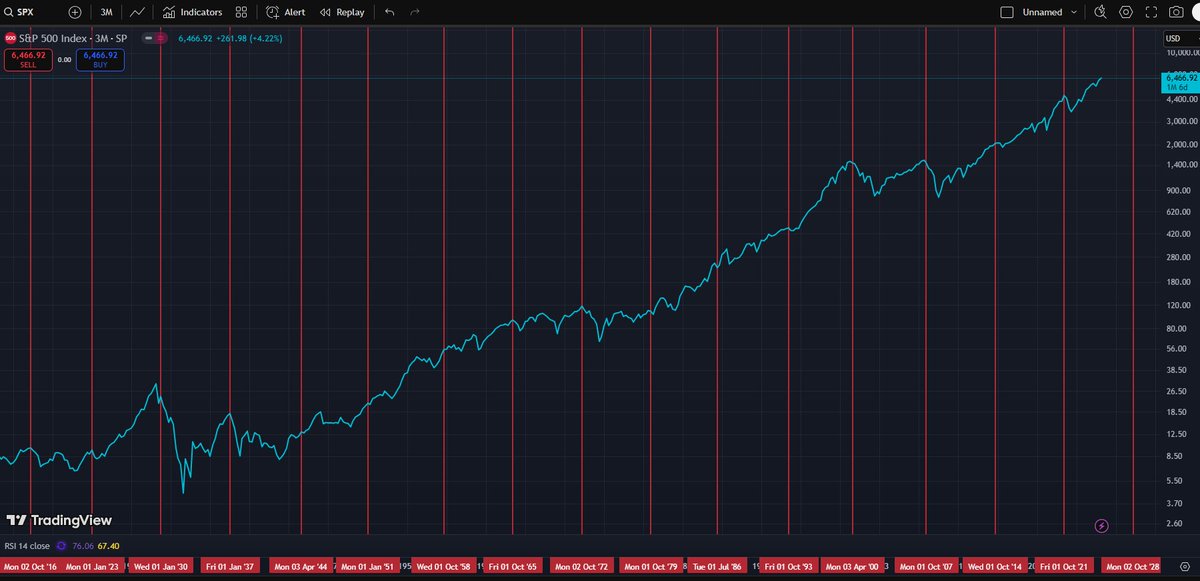Image resolution: width=1200 pixels, height=581 pixels.
Task: Open chart settings hexagon icon
Action: 1126,12
